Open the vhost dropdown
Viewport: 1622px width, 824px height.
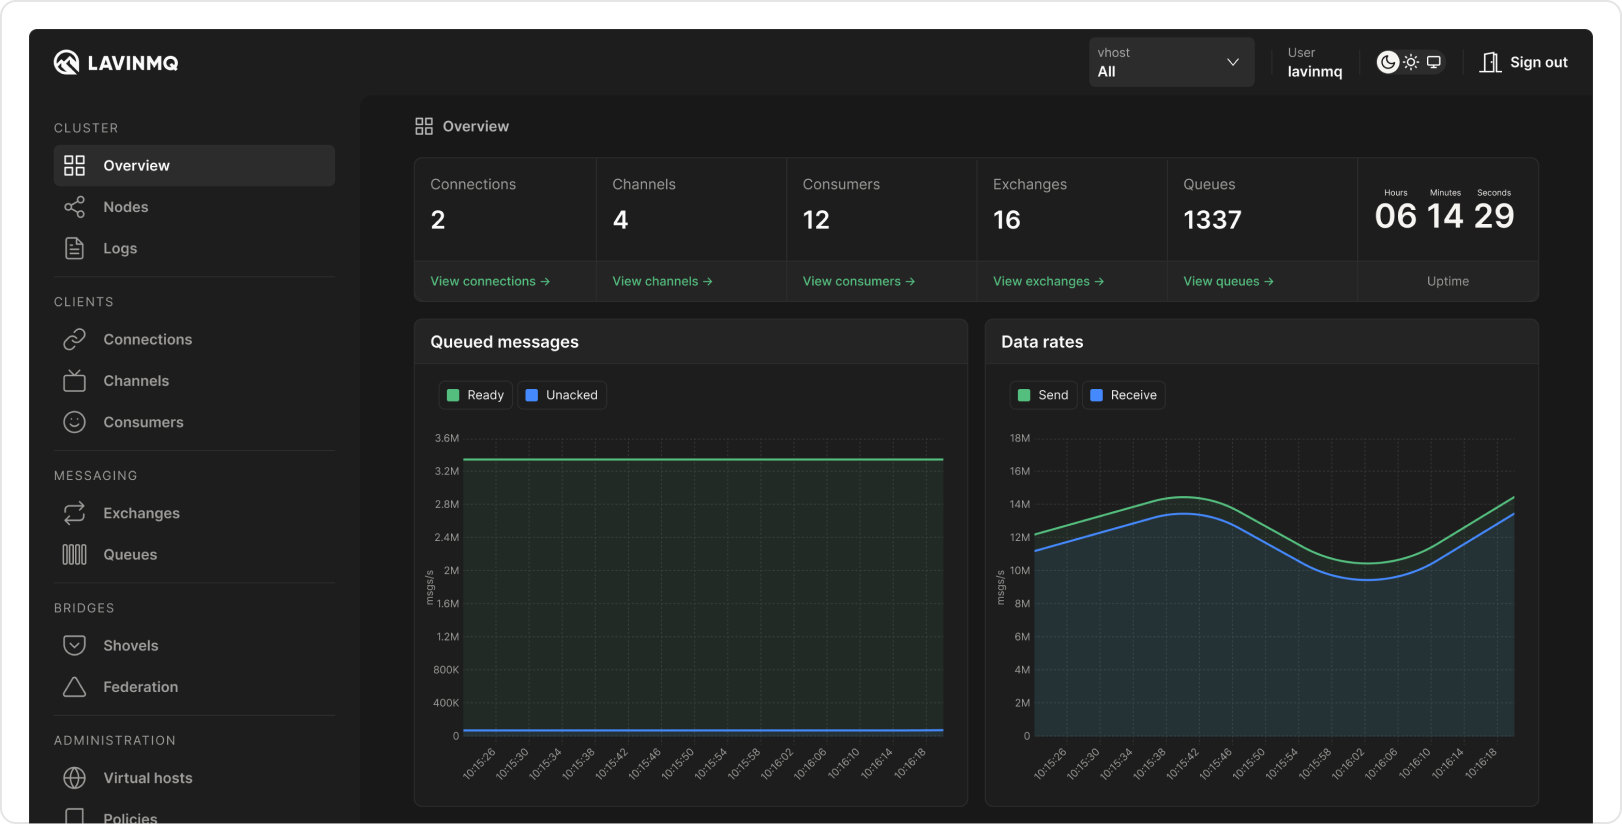click(x=1171, y=62)
